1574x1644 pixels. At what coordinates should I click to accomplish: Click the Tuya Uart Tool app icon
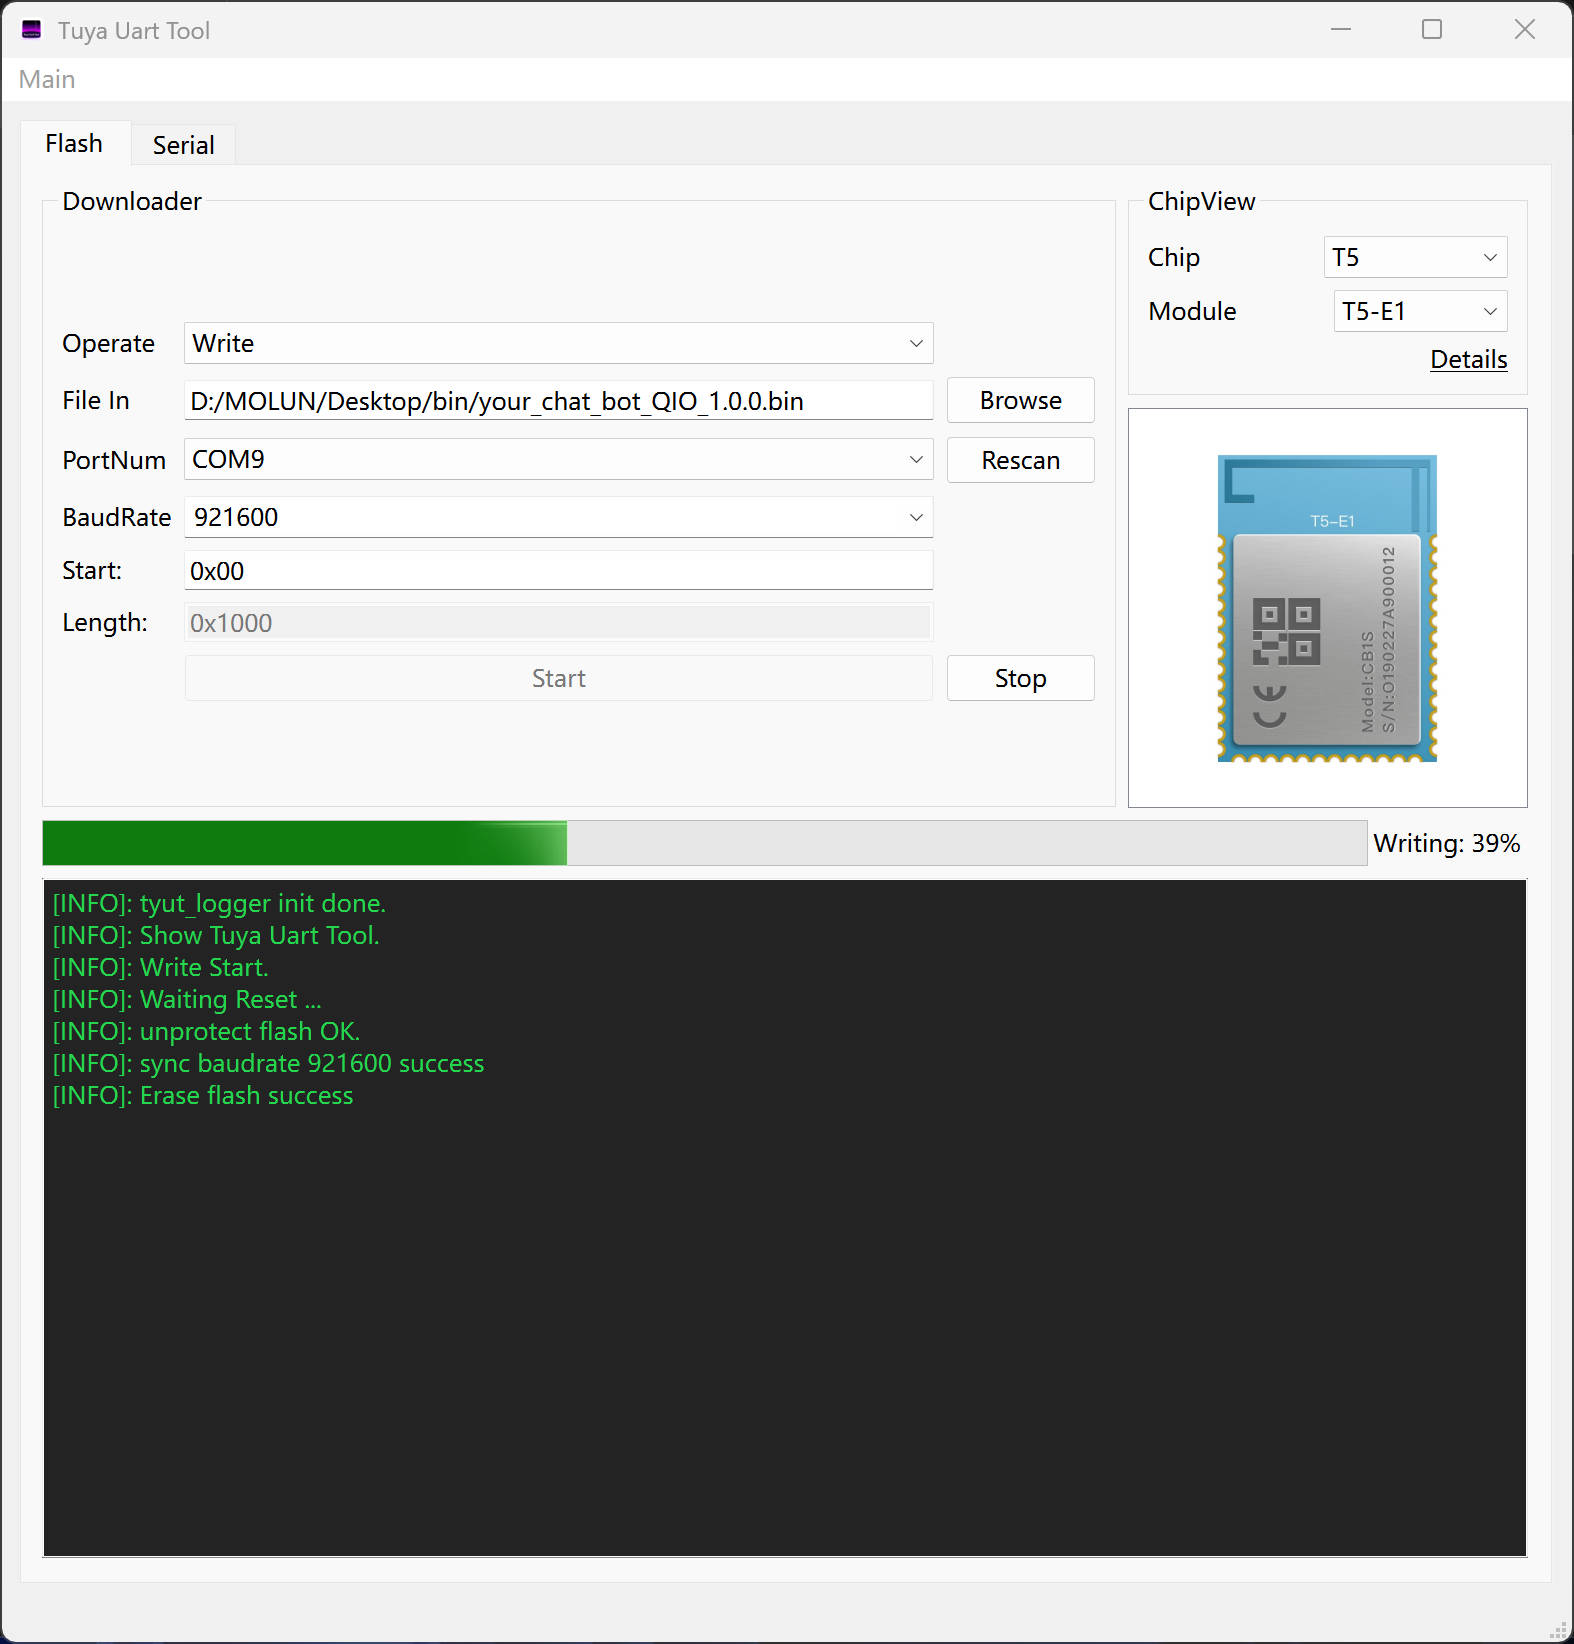(x=31, y=30)
